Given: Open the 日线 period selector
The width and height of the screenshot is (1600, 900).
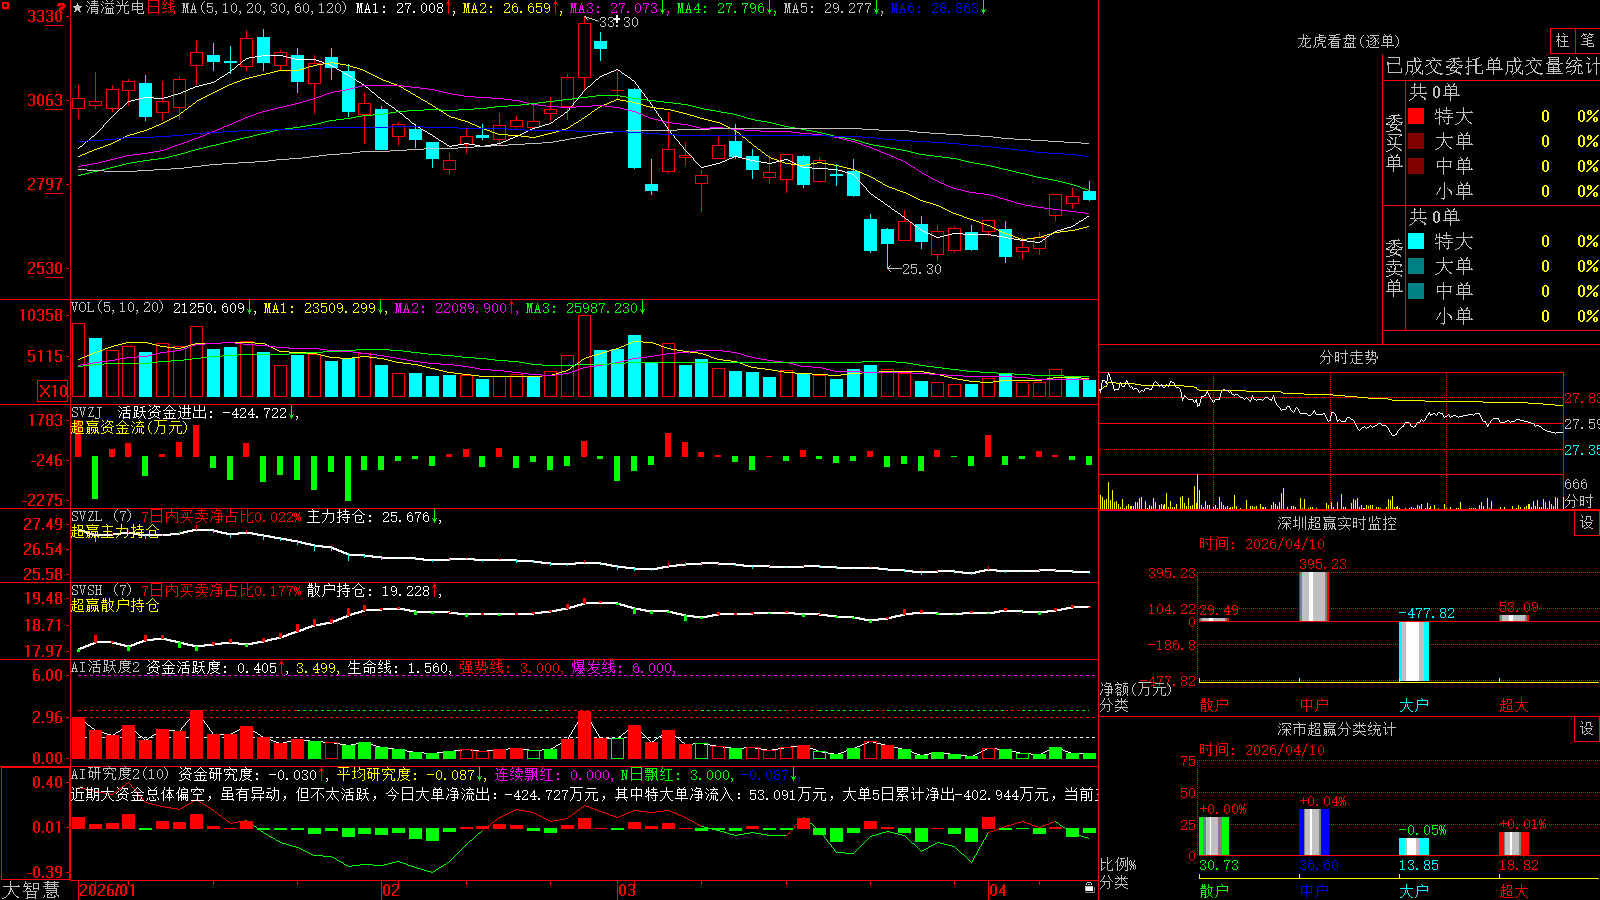Looking at the screenshot, I should click(161, 8).
